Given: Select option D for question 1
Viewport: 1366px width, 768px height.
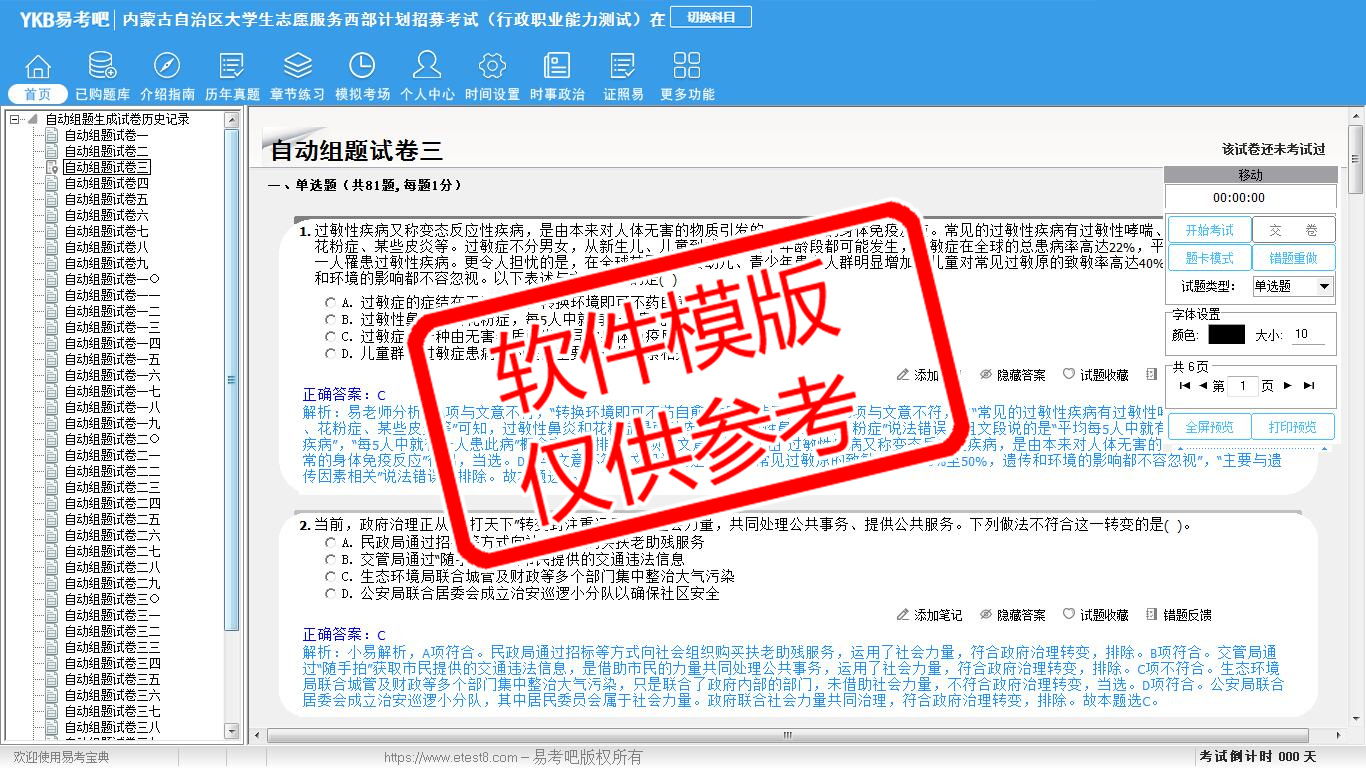Looking at the screenshot, I should coord(331,353).
